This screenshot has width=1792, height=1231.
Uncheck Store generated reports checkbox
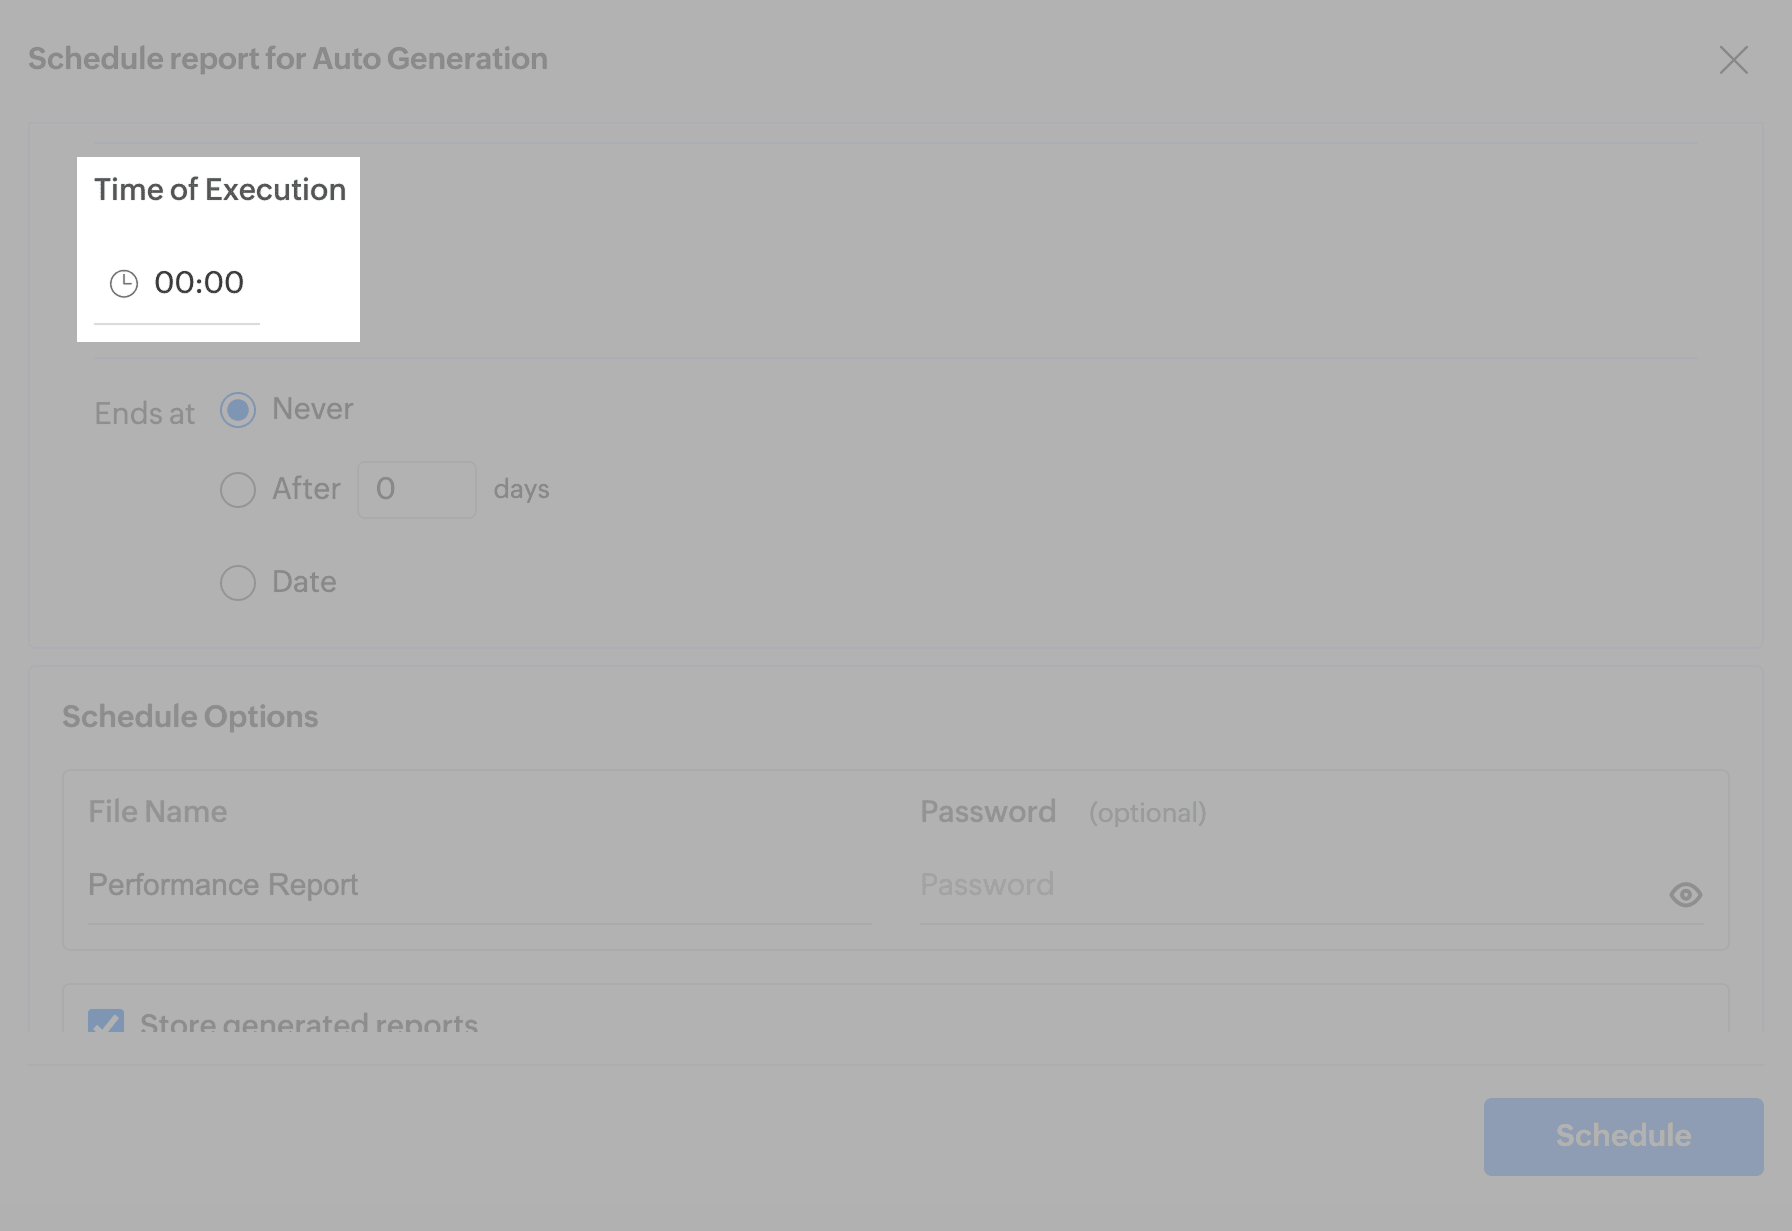coord(106,1021)
